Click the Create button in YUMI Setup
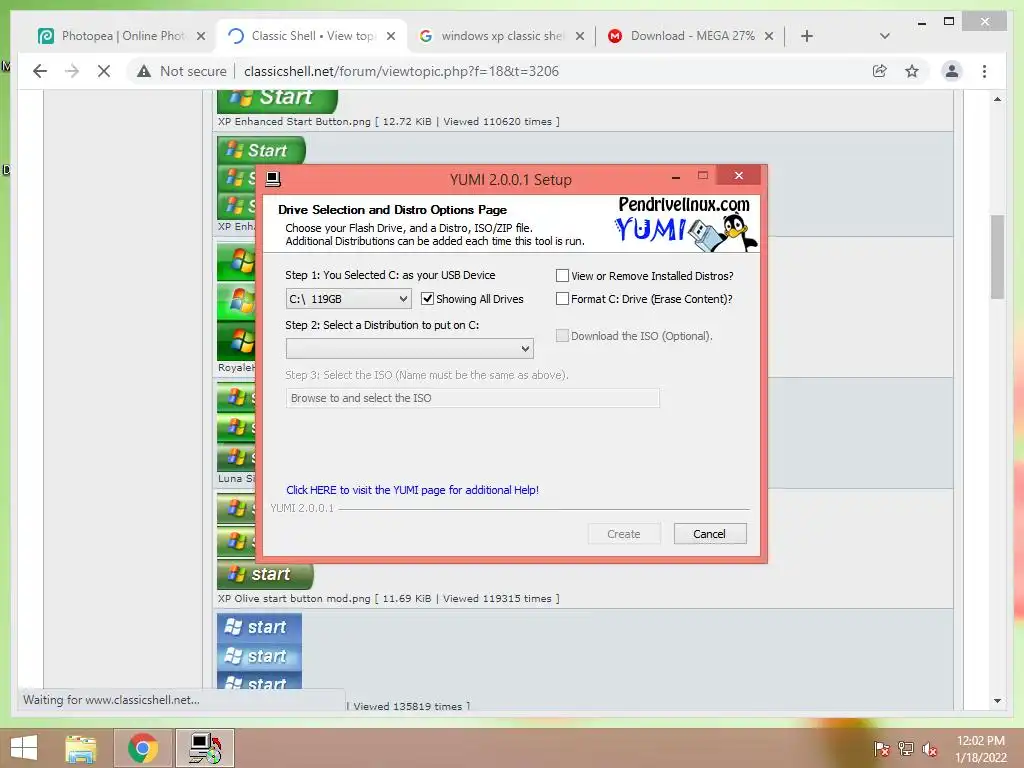The image size is (1024, 768). pyautogui.click(x=624, y=534)
